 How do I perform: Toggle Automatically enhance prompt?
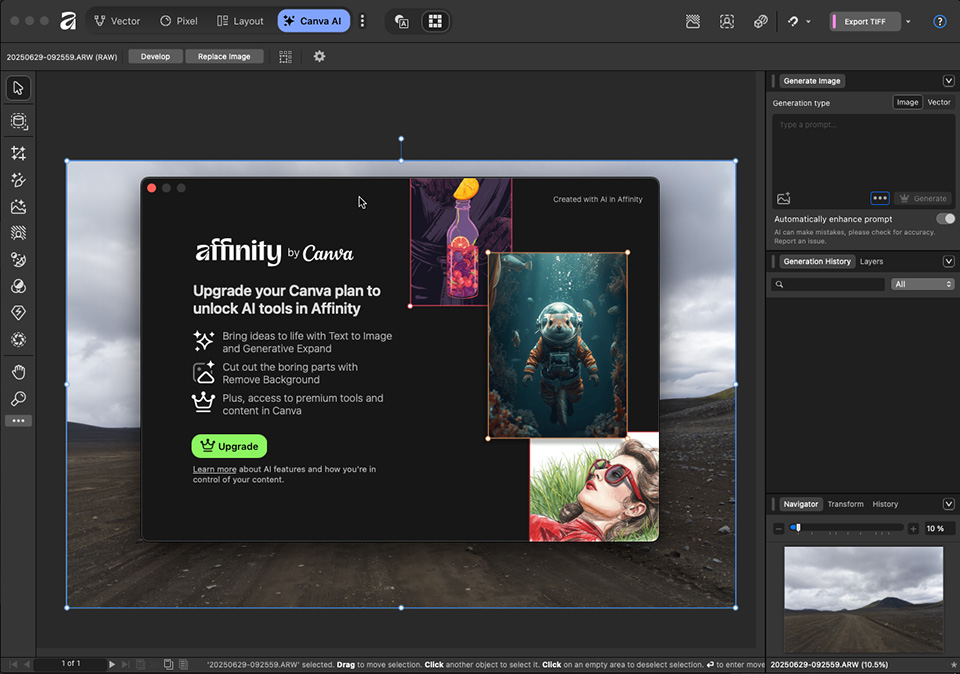click(x=945, y=218)
